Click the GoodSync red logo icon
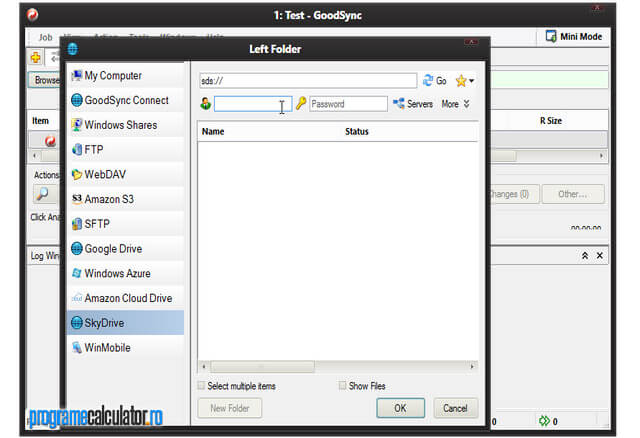Viewport: 640px width, 438px height. click(x=33, y=15)
